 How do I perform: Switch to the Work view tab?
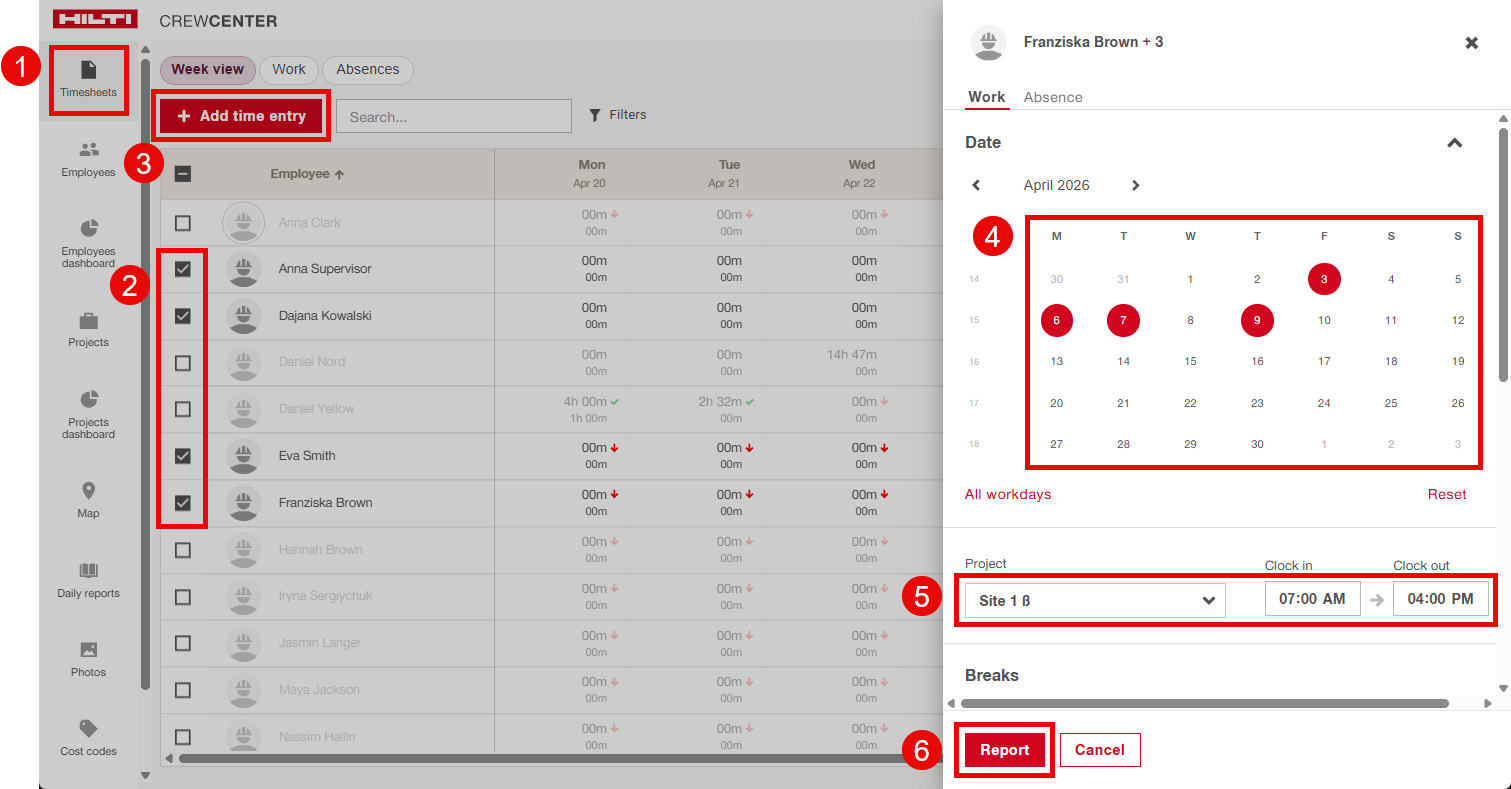click(289, 70)
